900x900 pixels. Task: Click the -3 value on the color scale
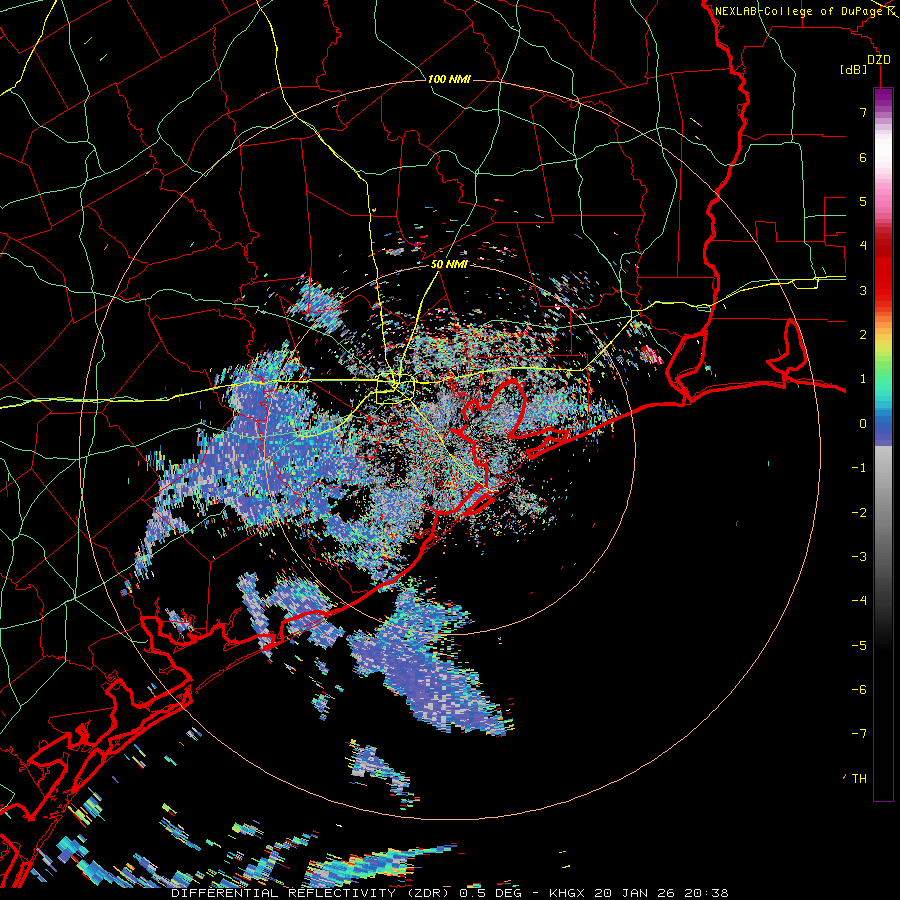(x=859, y=557)
